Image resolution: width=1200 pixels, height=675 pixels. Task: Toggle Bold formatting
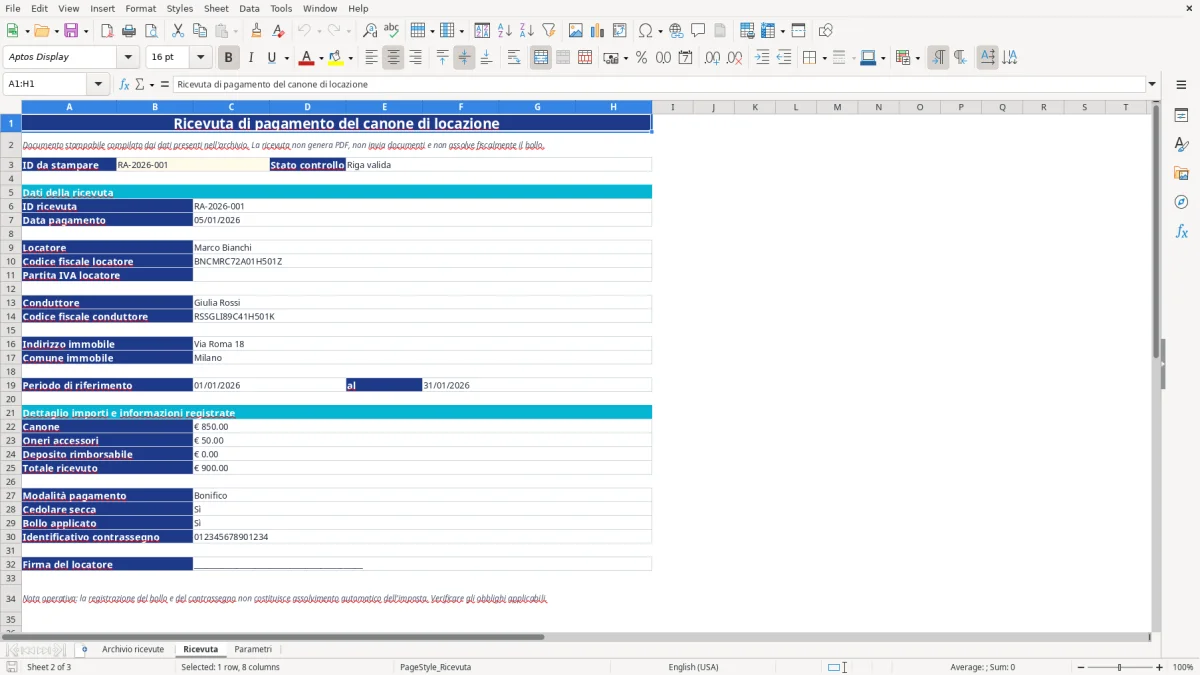228,58
